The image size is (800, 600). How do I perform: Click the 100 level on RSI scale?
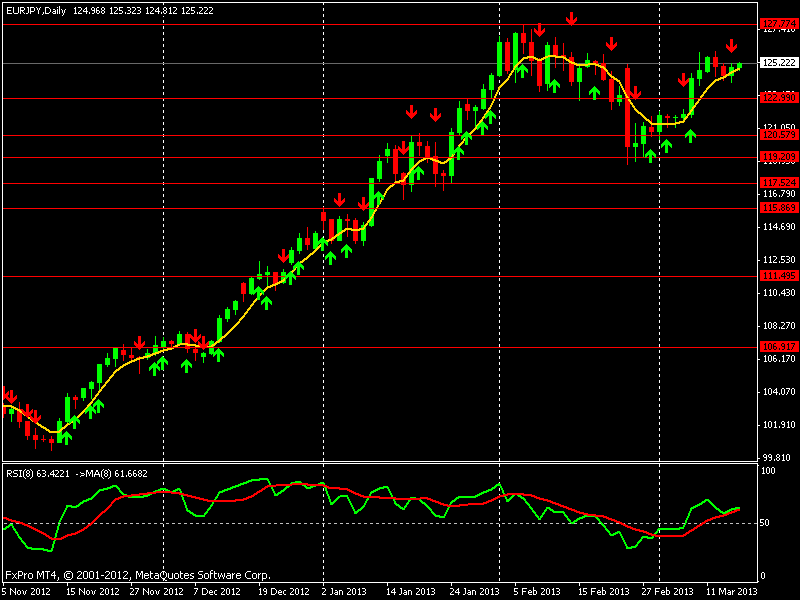click(768, 470)
